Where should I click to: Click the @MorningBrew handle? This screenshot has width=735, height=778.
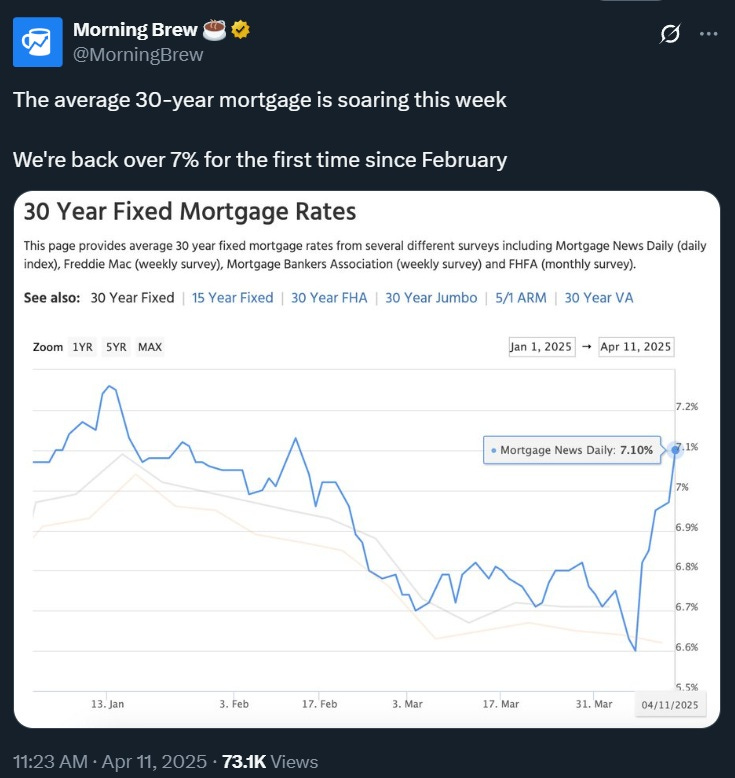click(x=138, y=55)
